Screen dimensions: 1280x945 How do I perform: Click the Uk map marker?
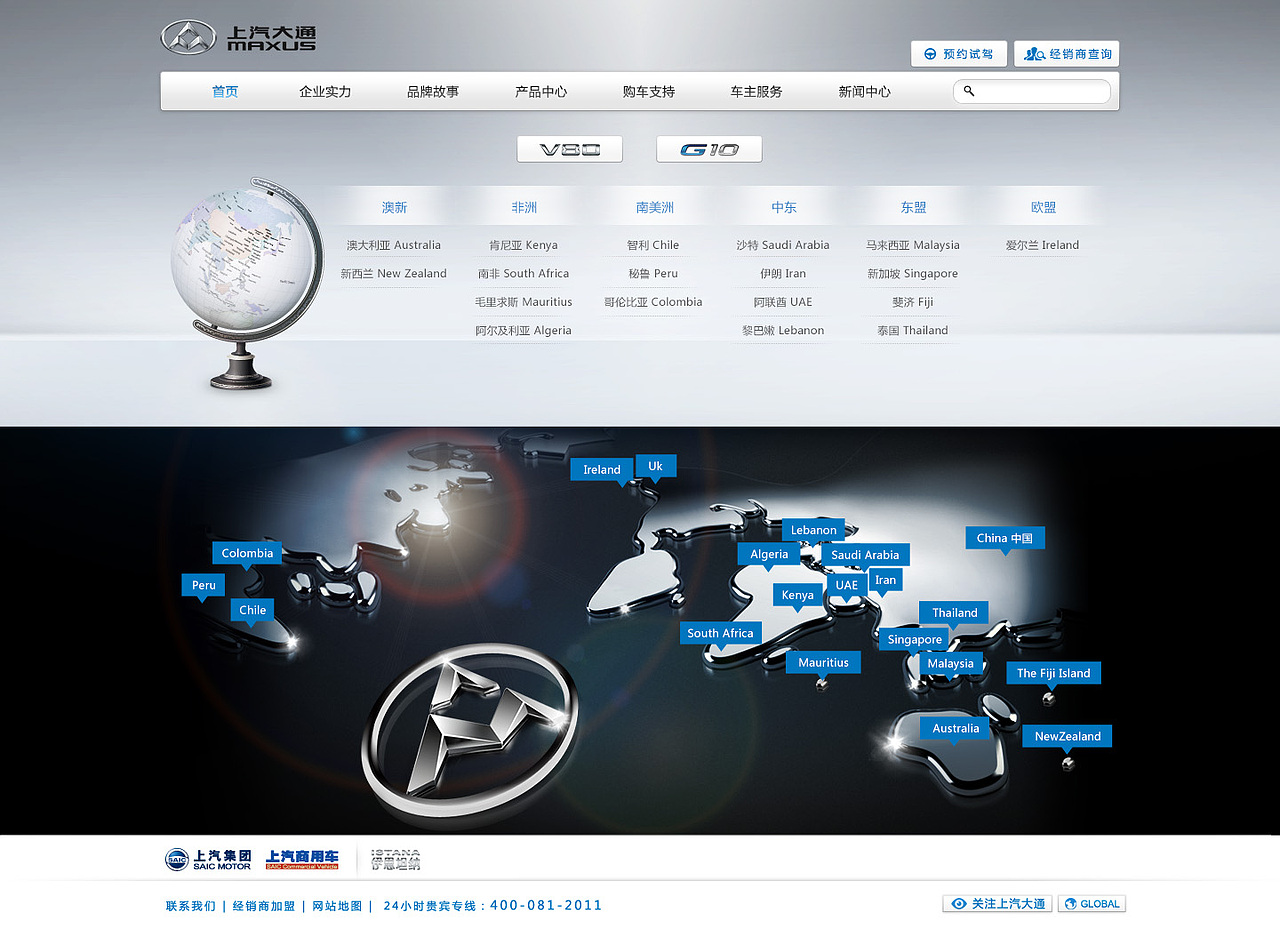click(x=656, y=466)
